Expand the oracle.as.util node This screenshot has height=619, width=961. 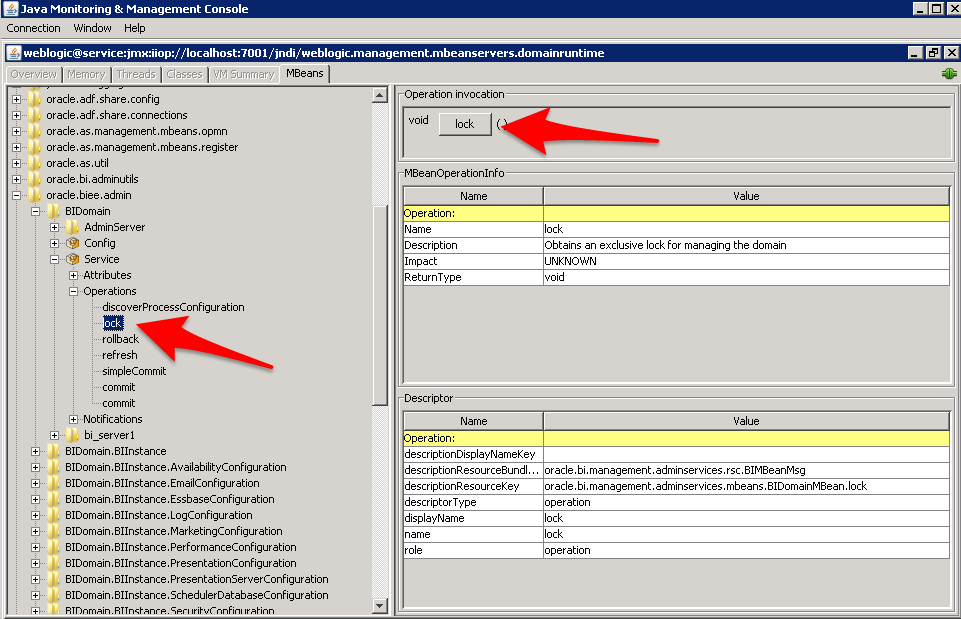17,163
